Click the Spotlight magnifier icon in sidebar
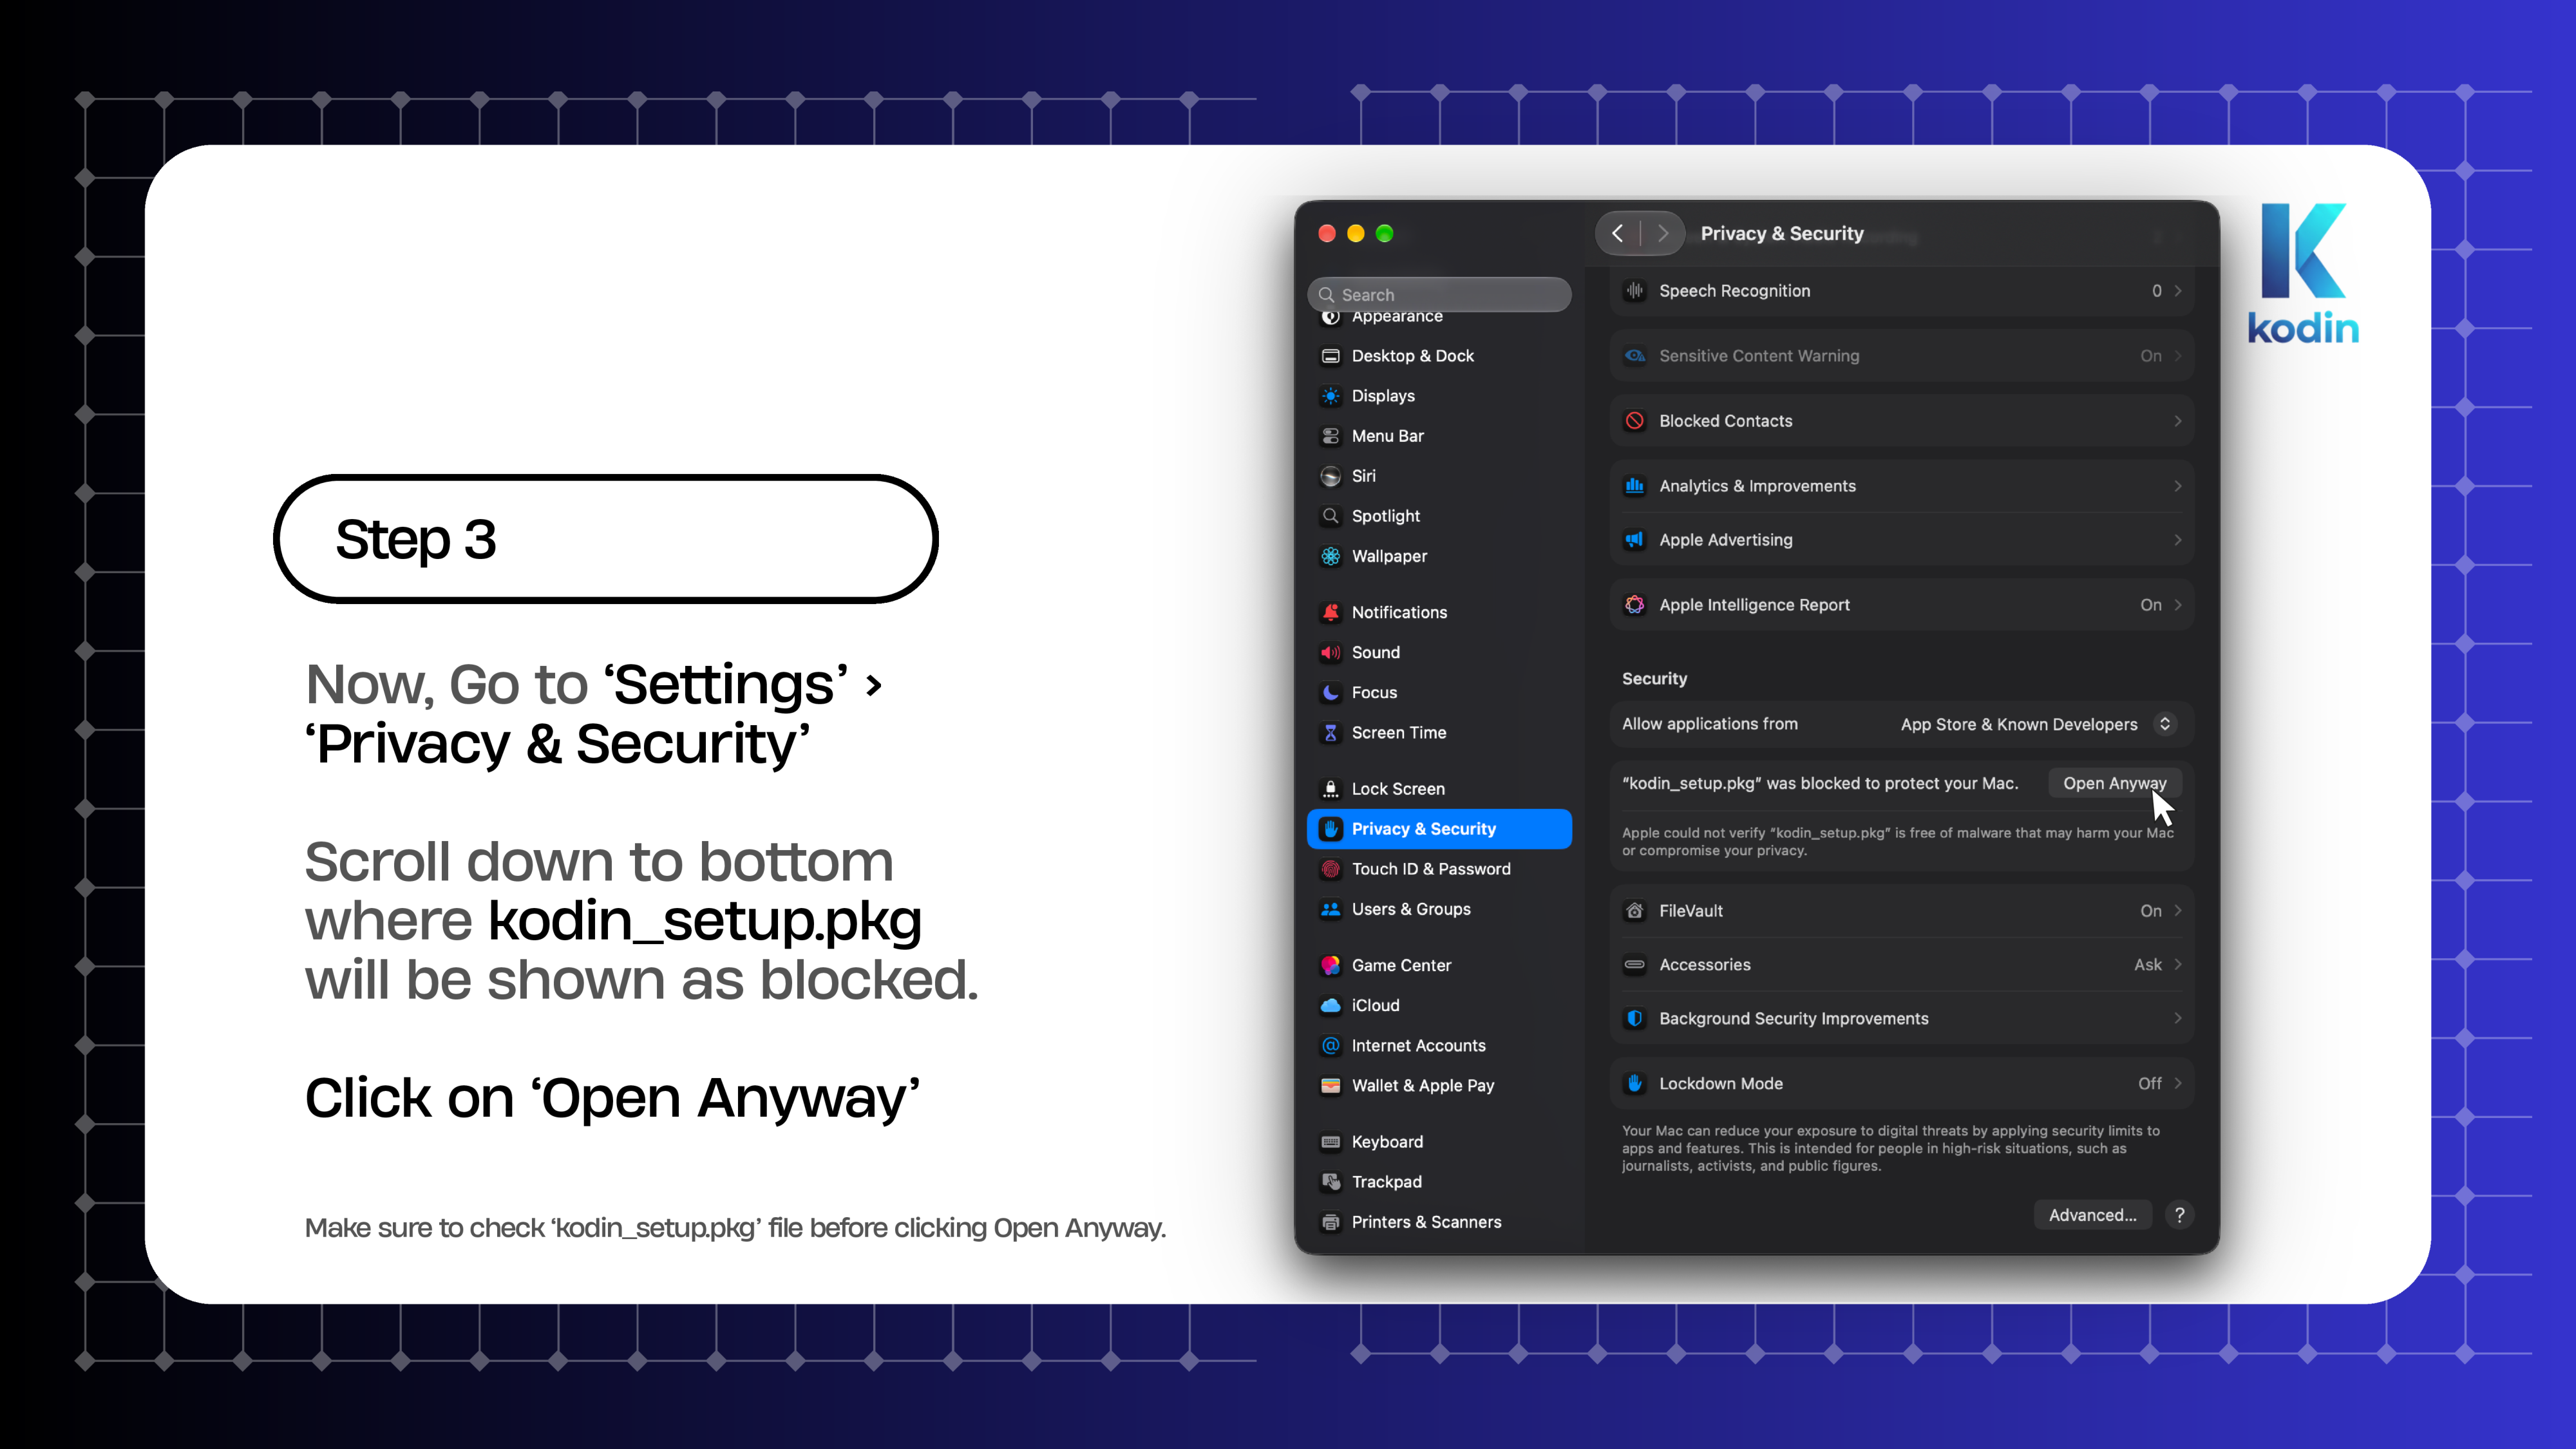2576x1449 pixels. point(1330,516)
